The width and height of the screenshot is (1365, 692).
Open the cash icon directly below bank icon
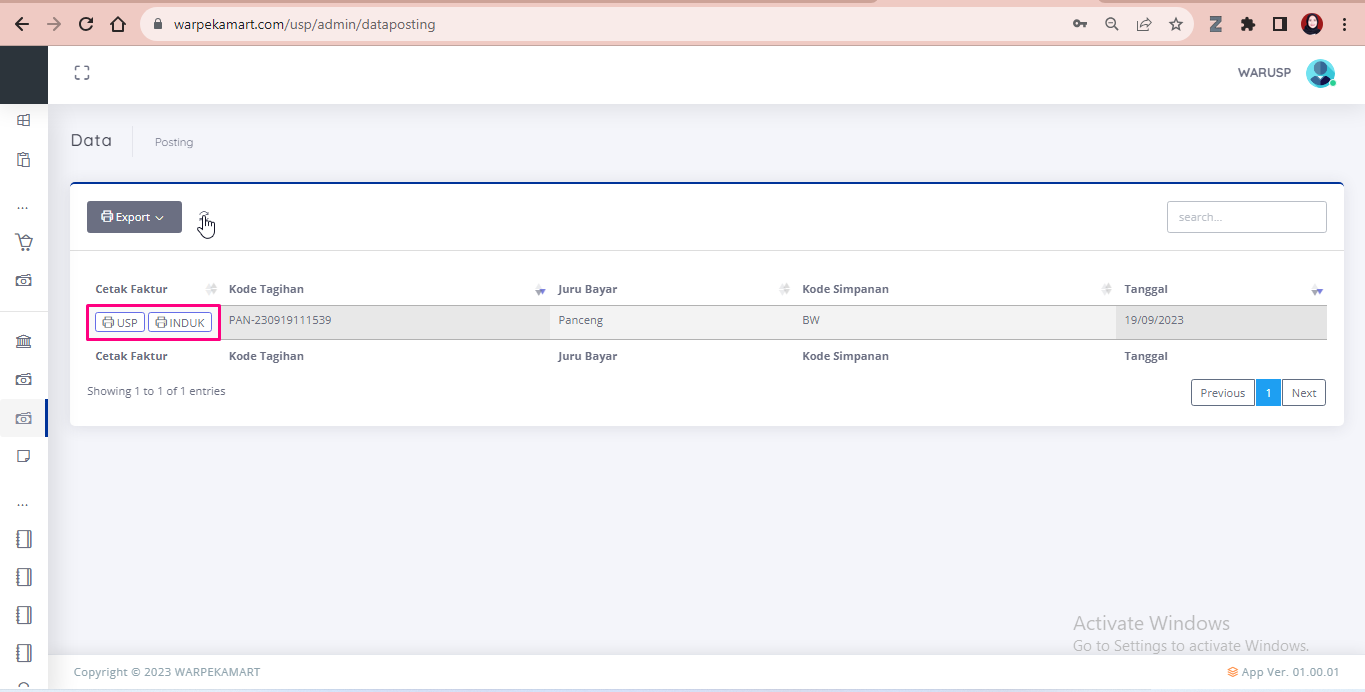pyautogui.click(x=24, y=379)
